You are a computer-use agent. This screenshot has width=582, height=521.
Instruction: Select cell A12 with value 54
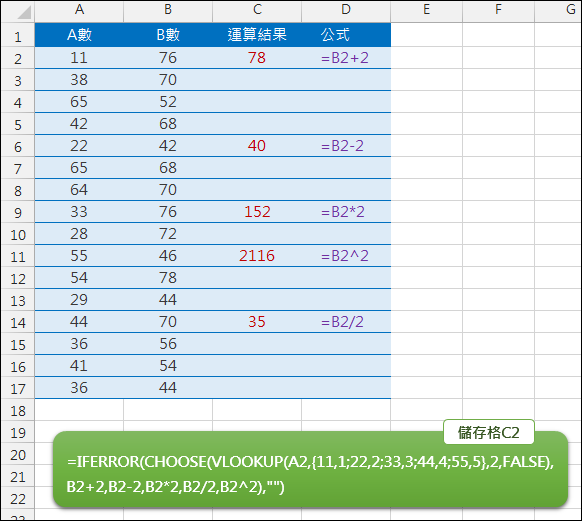click(79, 278)
